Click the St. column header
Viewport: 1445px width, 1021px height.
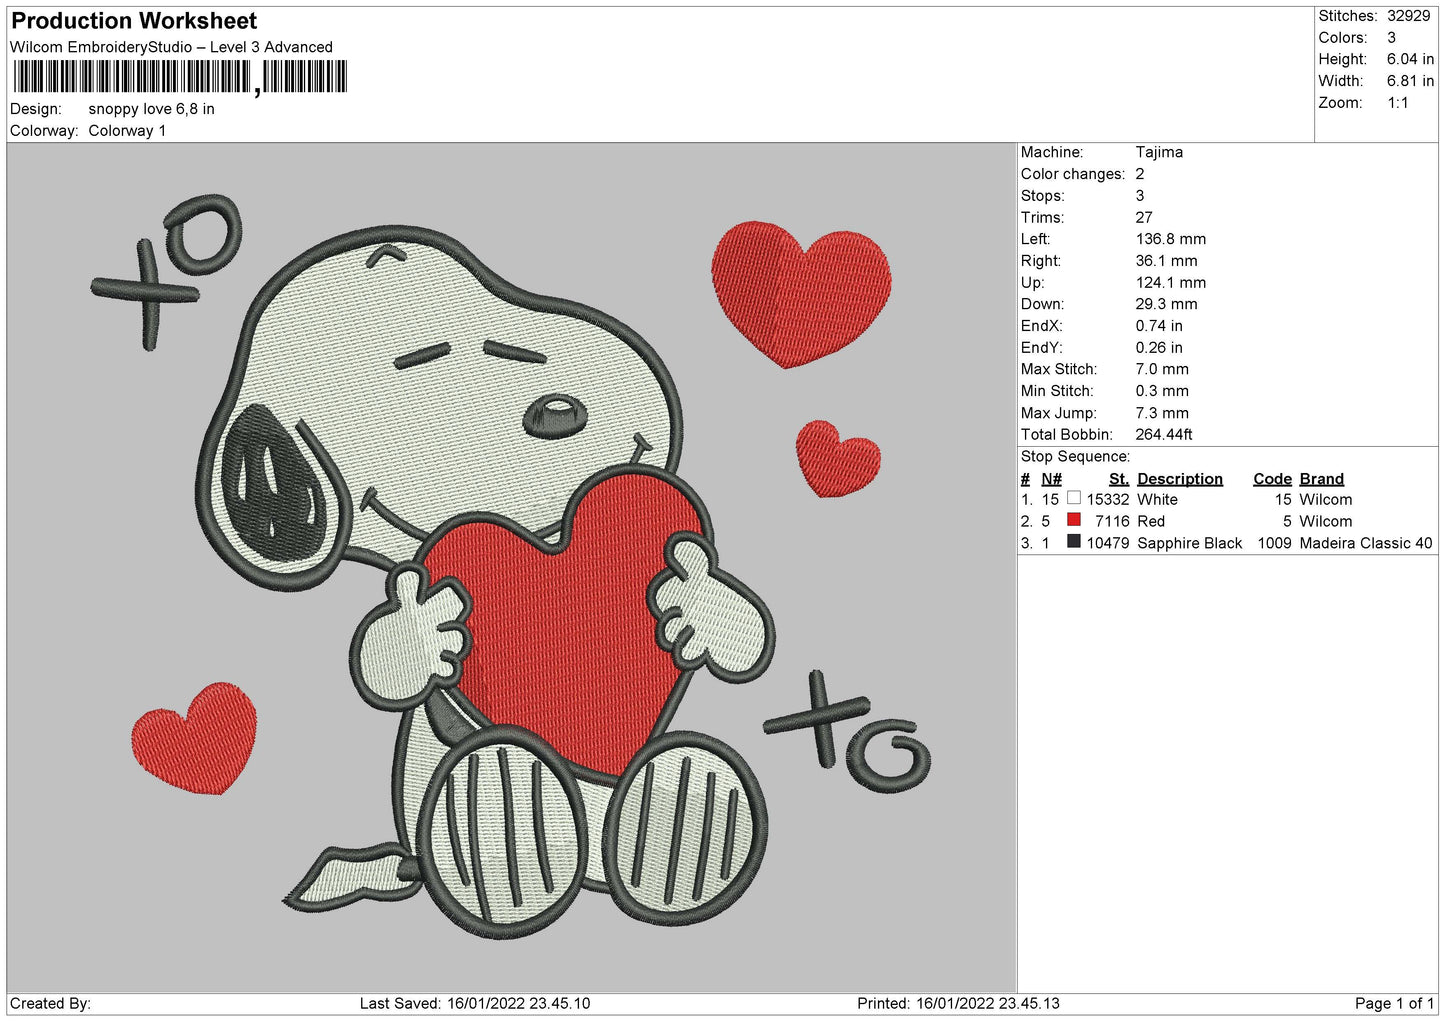pos(1118,479)
